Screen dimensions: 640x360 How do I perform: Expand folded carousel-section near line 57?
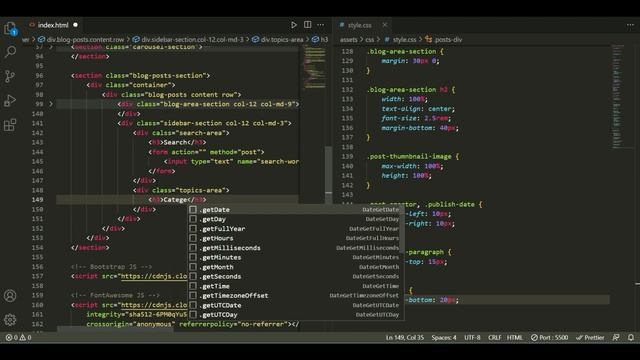(x=51, y=47)
